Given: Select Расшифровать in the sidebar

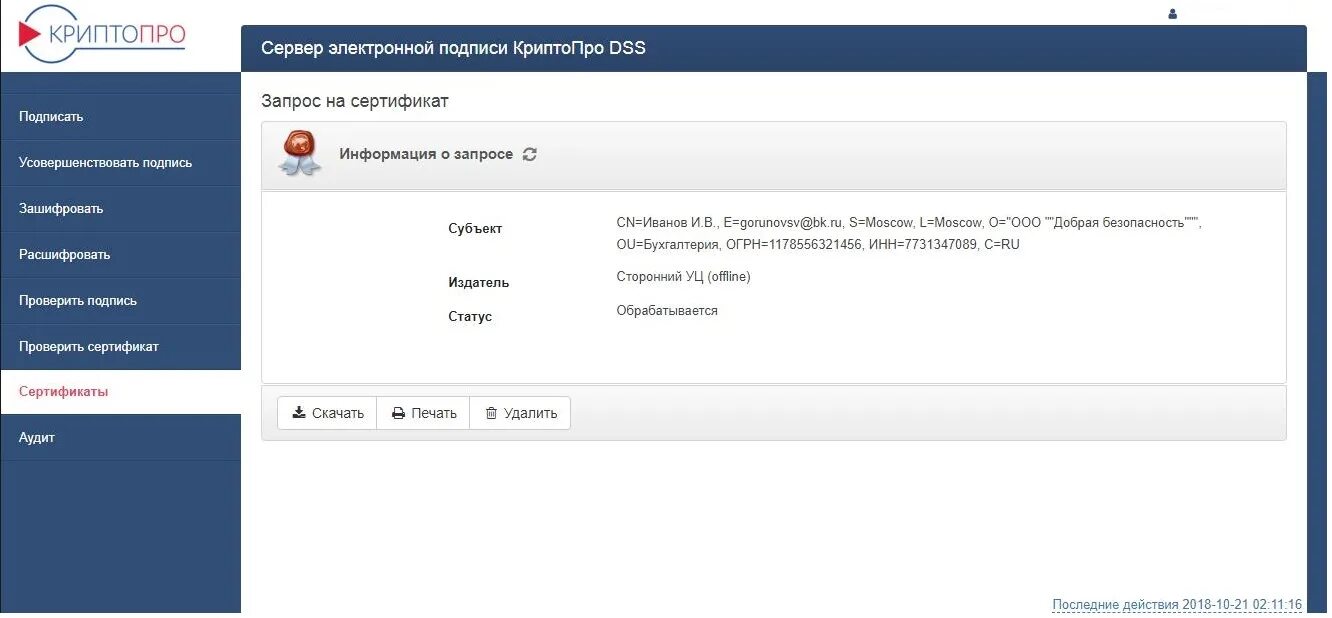Looking at the screenshot, I should coord(120,255).
